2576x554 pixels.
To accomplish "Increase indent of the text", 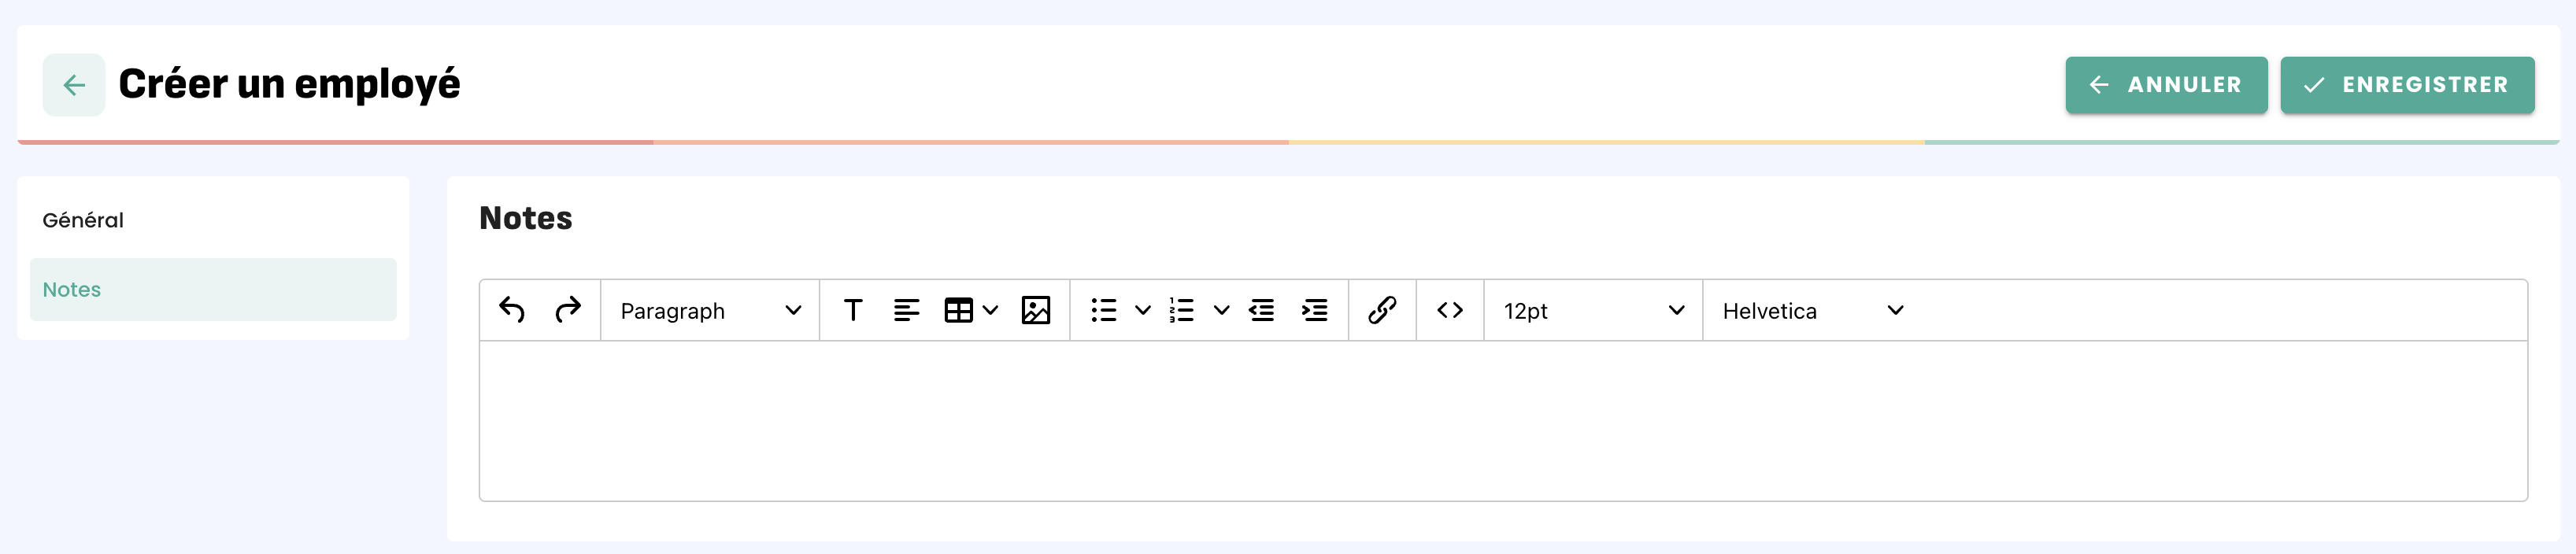I will coord(1314,310).
